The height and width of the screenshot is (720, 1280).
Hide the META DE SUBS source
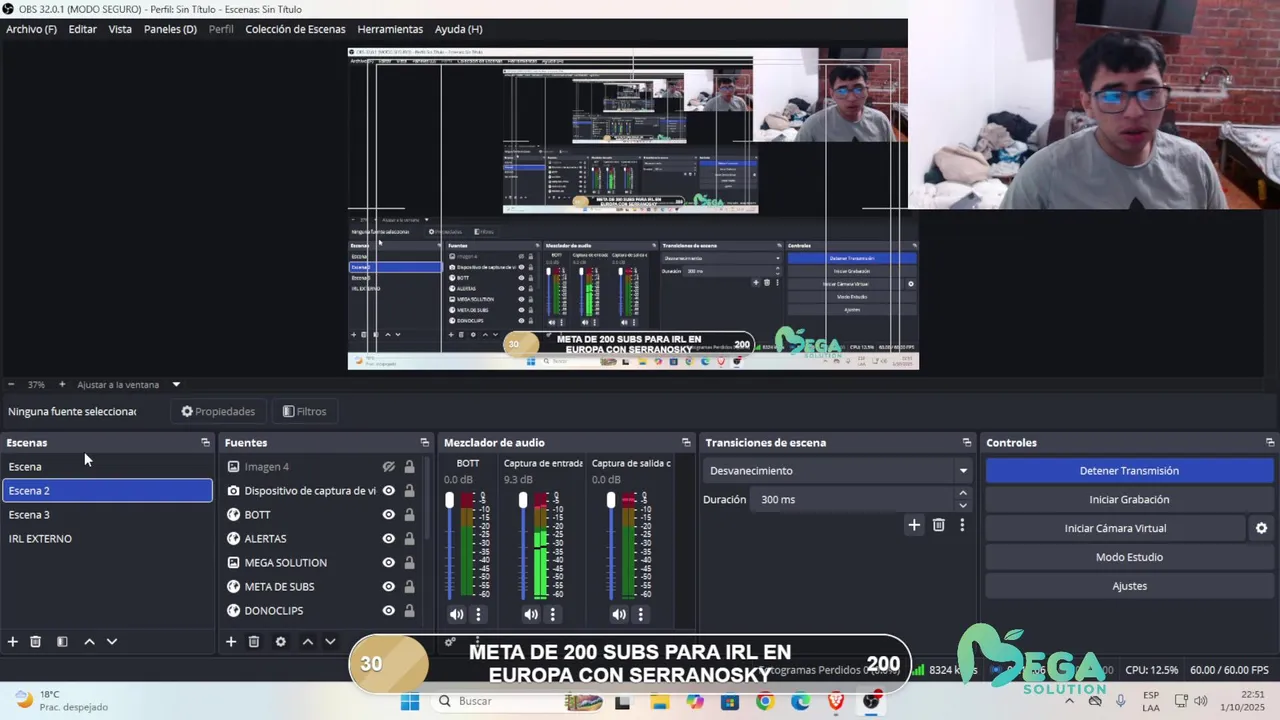click(389, 587)
